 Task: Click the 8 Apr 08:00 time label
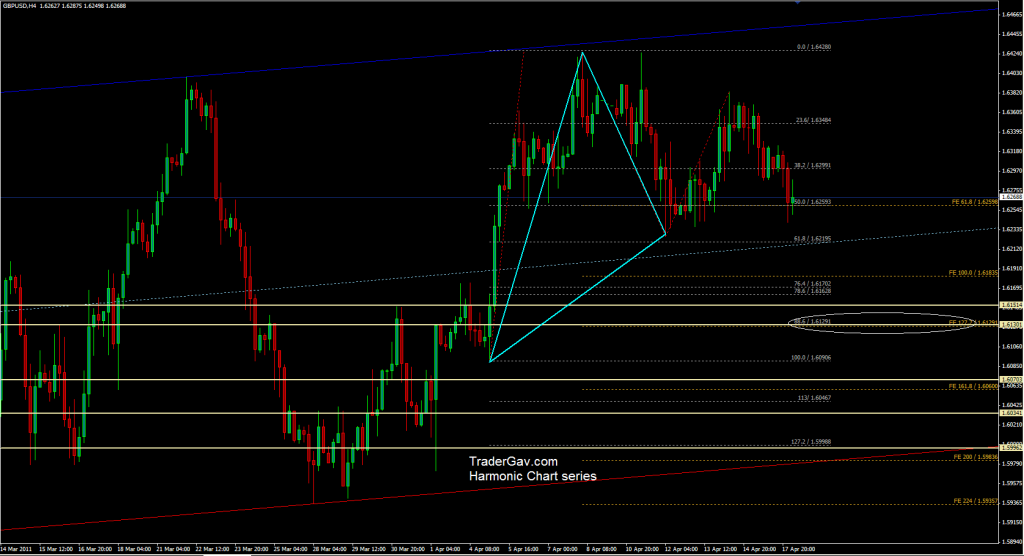click(x=601, y=549)
